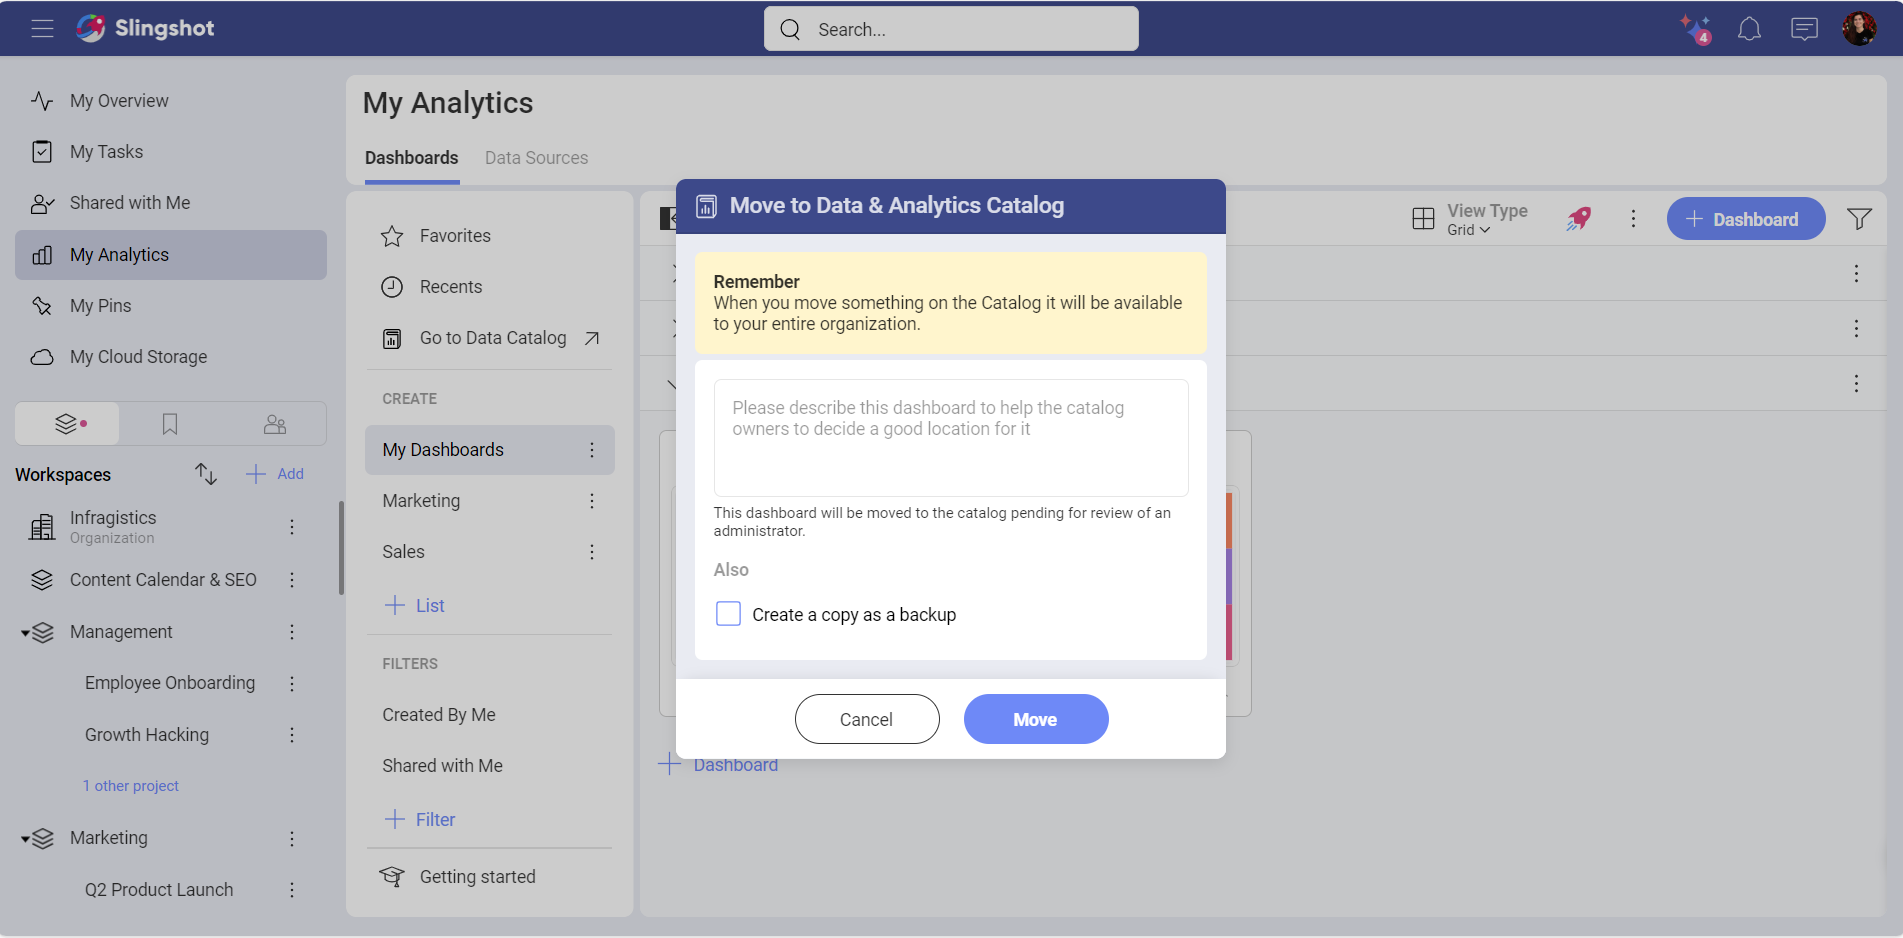Screen dimensions: 1903x938
Task: Open the hamburger menu icon
Action: point(42,29)
